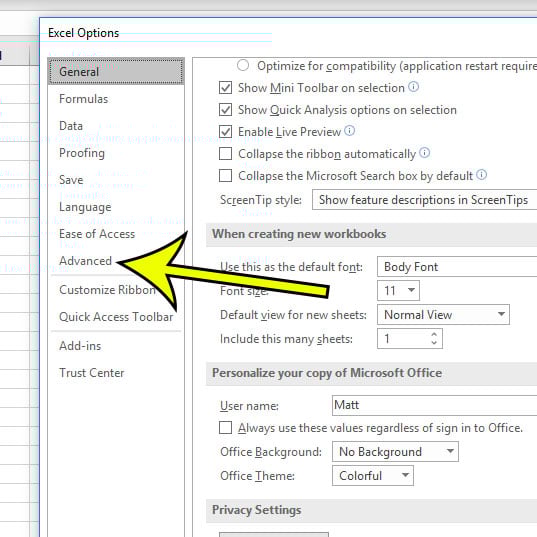Viewport: 537px width, 537px height.
Task: Open the Office Theme Colorful dropdown
Action: [373, 476]
